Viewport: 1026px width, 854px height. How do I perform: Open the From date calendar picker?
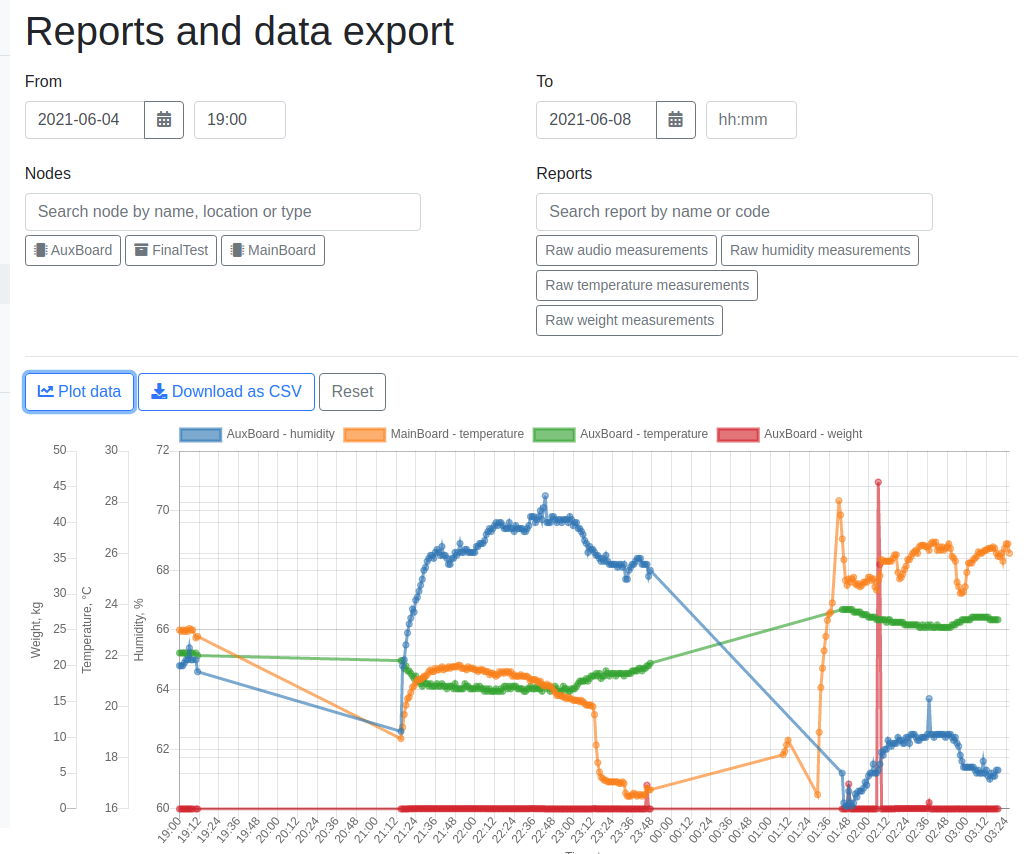[x=164, y=120]
